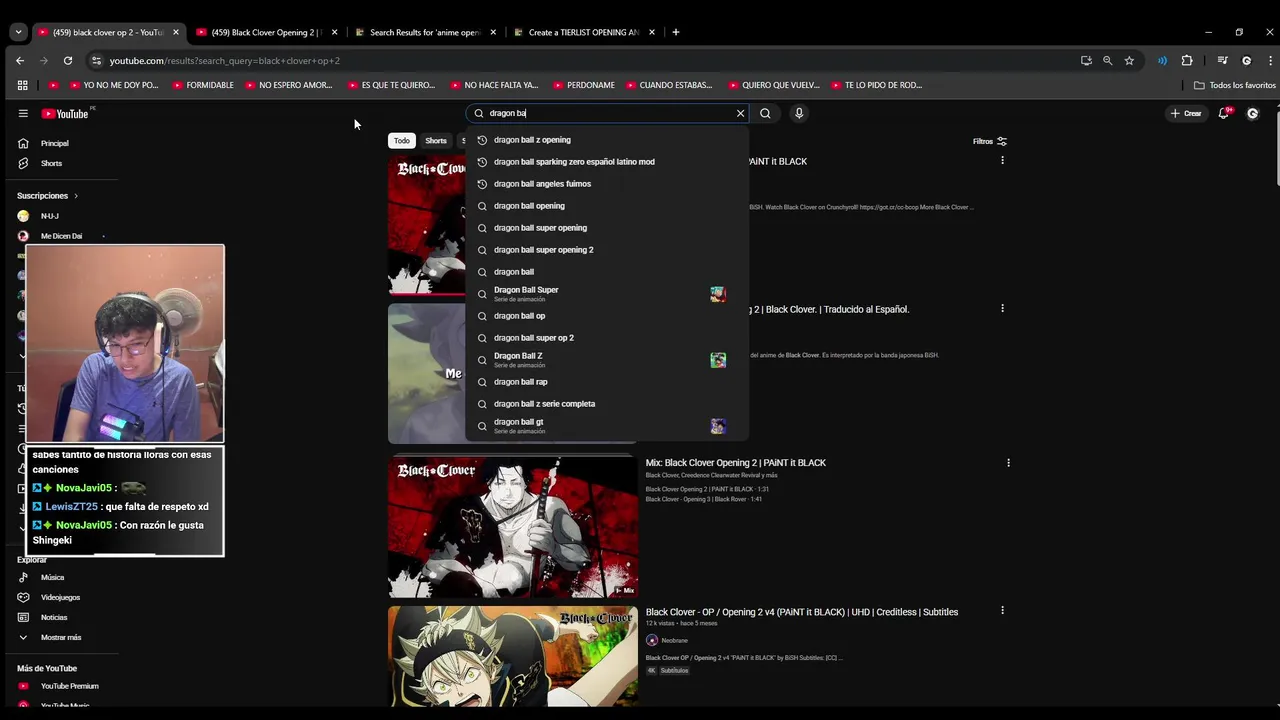Open Todos los favoritos folder
The image size is (1280, 720).
pyautogui.click(x=1235, y=85)
